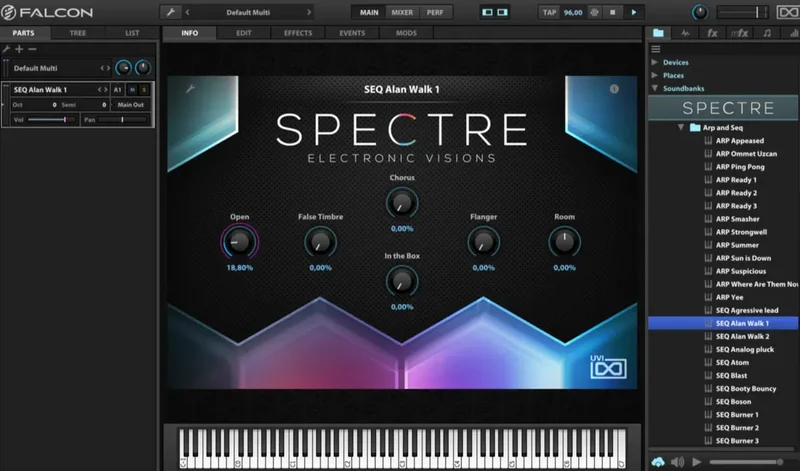Click the Falcon logo
Screen dimensions: 800x471
[x=47, y=12]
